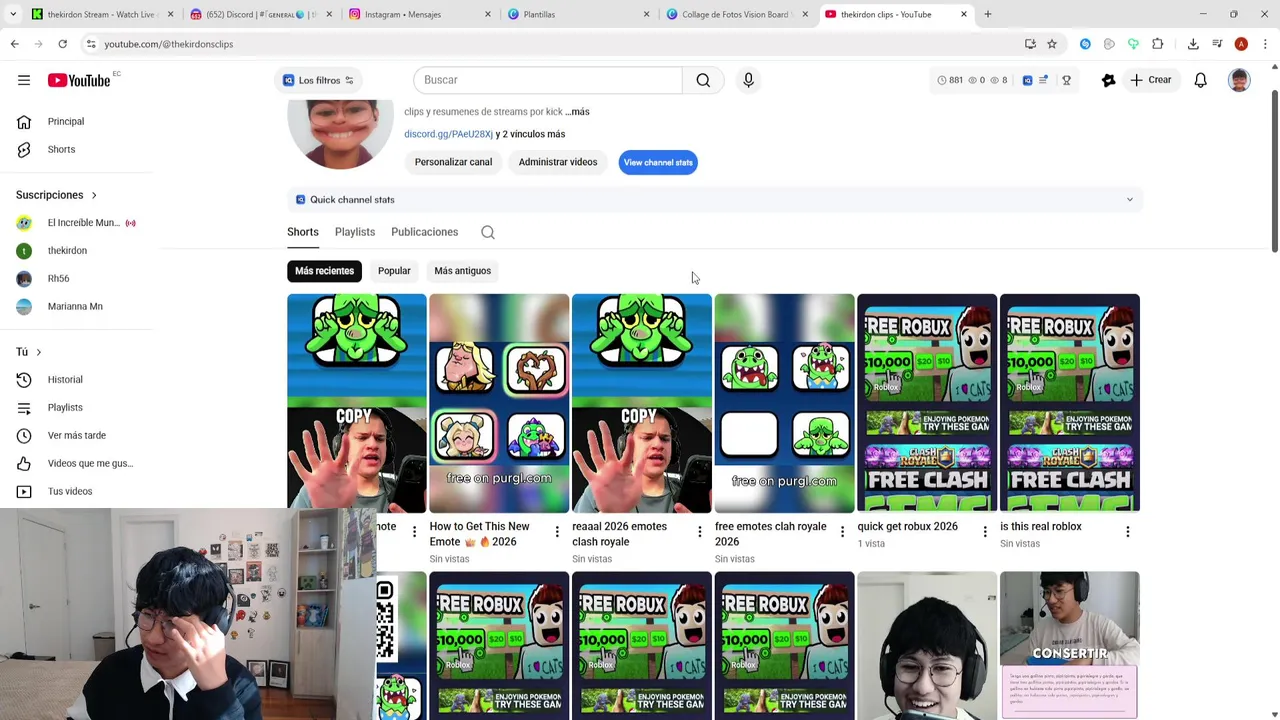Open site info icon in address bar
The height and width of the screenshot is (720, 1280).
pos(91,44)
